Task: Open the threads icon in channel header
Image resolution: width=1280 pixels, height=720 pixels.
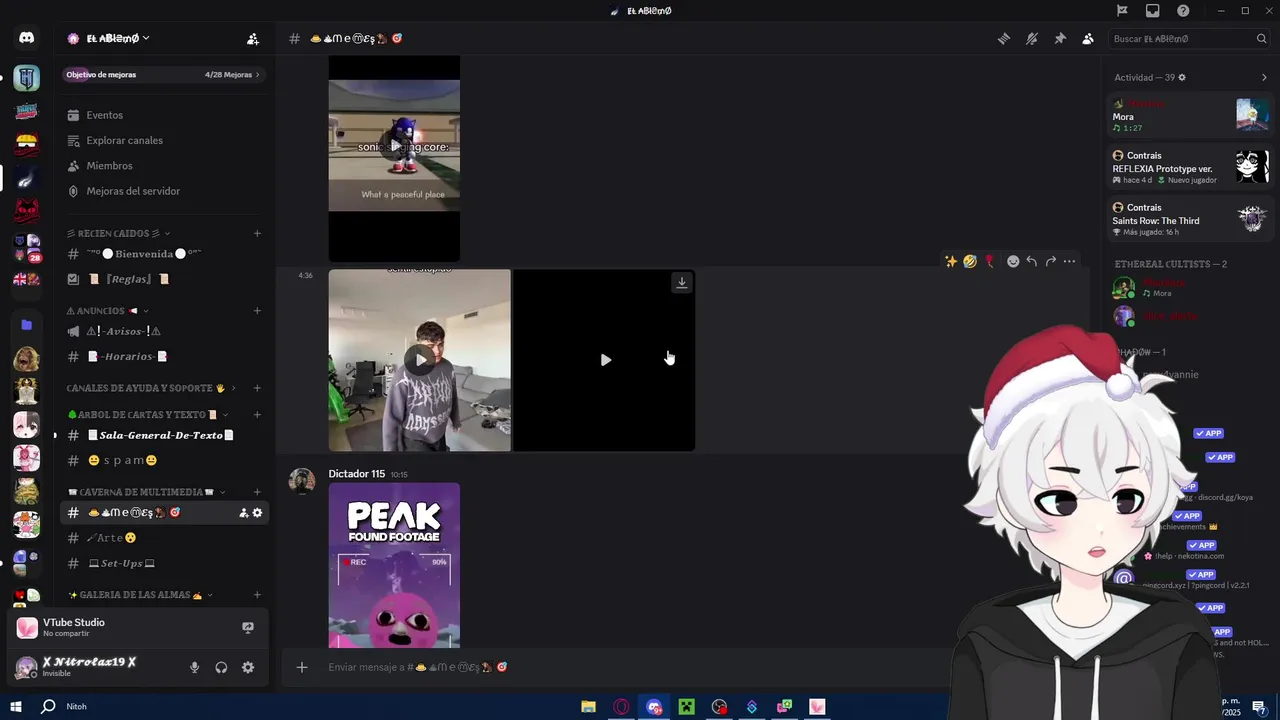Action: (x=1004, y=39)
